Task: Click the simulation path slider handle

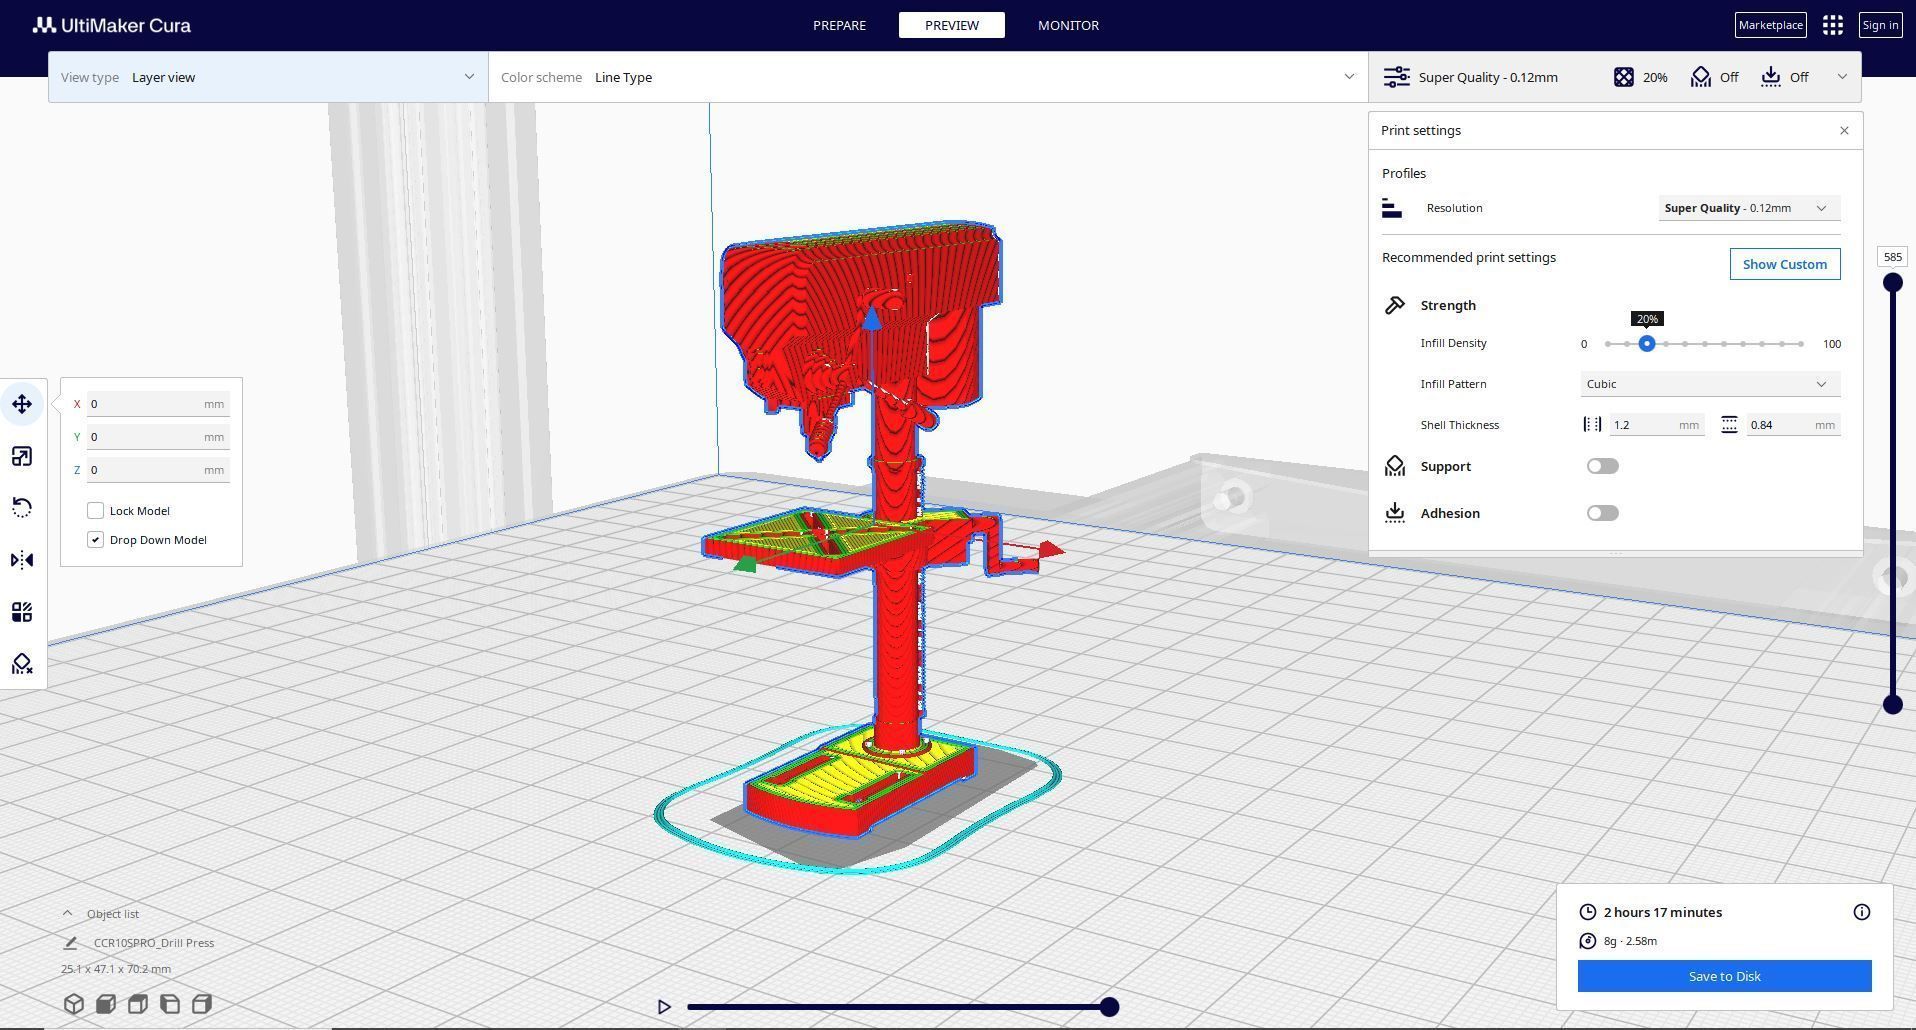Action: pyautogui.click(x=1109, y=1007)
